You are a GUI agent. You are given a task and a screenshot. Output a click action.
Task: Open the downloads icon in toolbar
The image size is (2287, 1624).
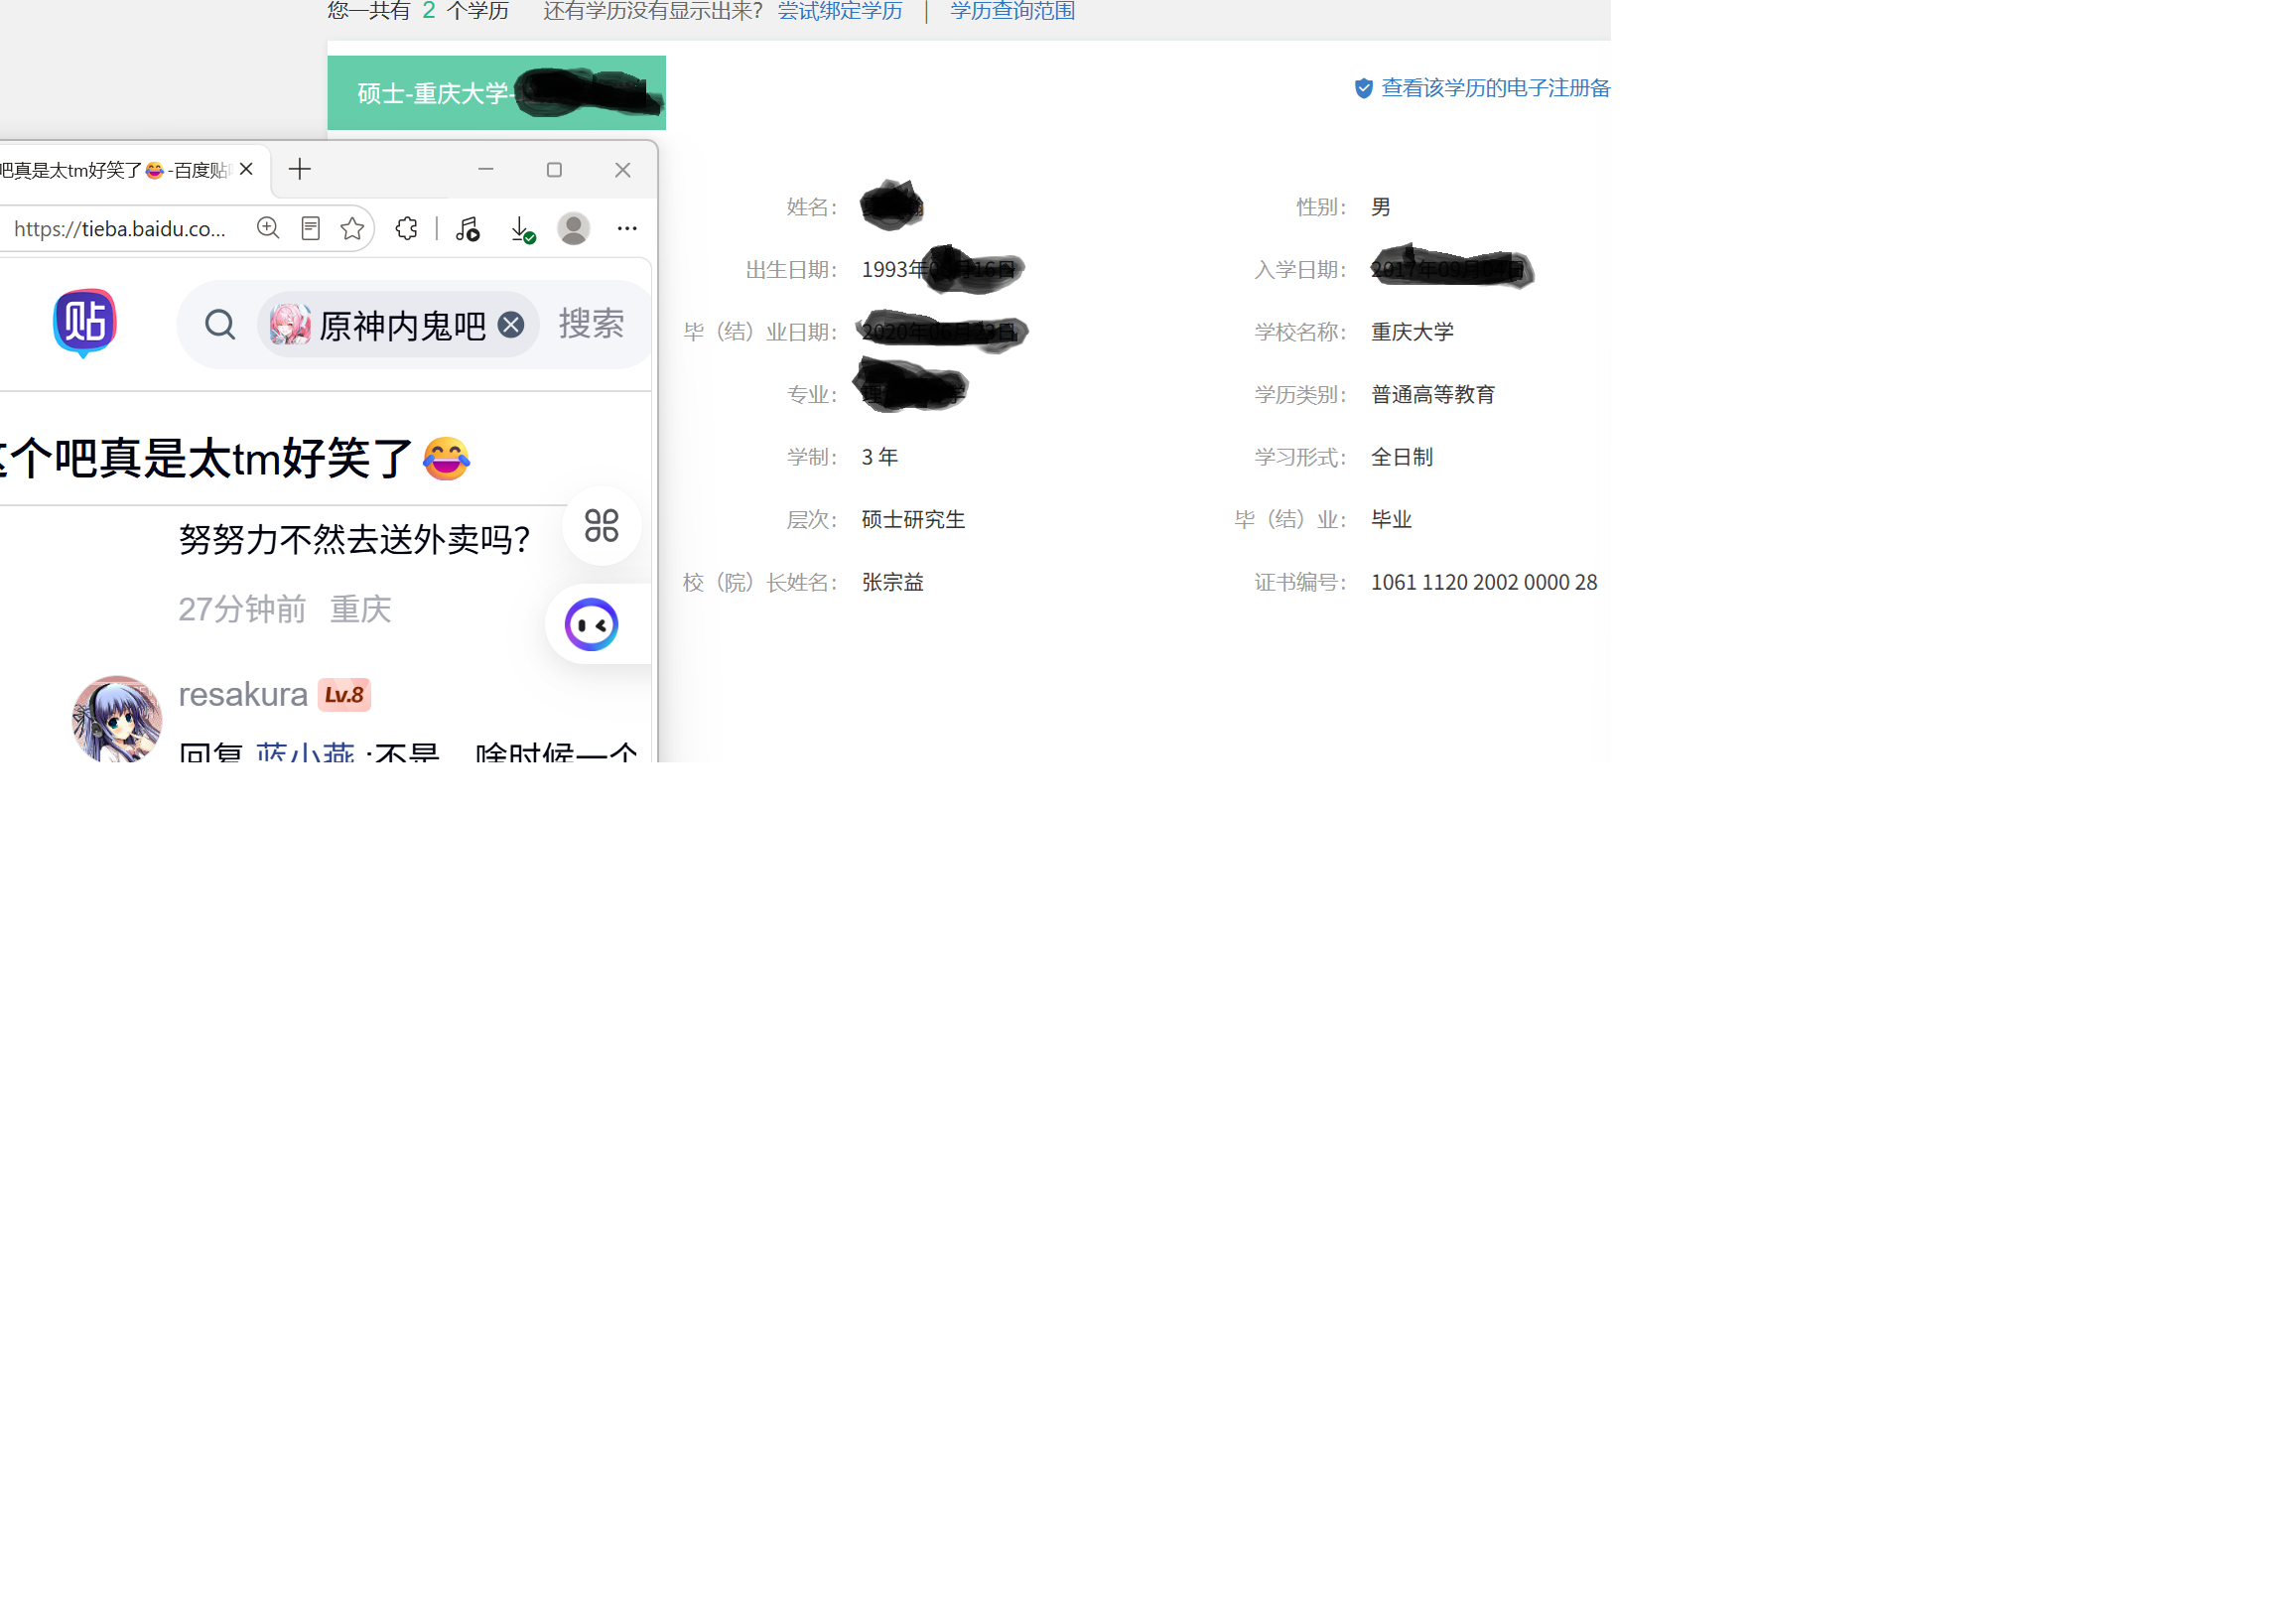click(523, 230)
